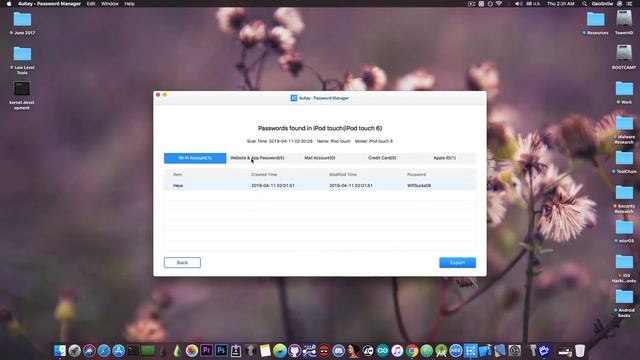640x360 pixels.
Task: Switch to the Apple ID tab
Action: [x=444, y=158]
